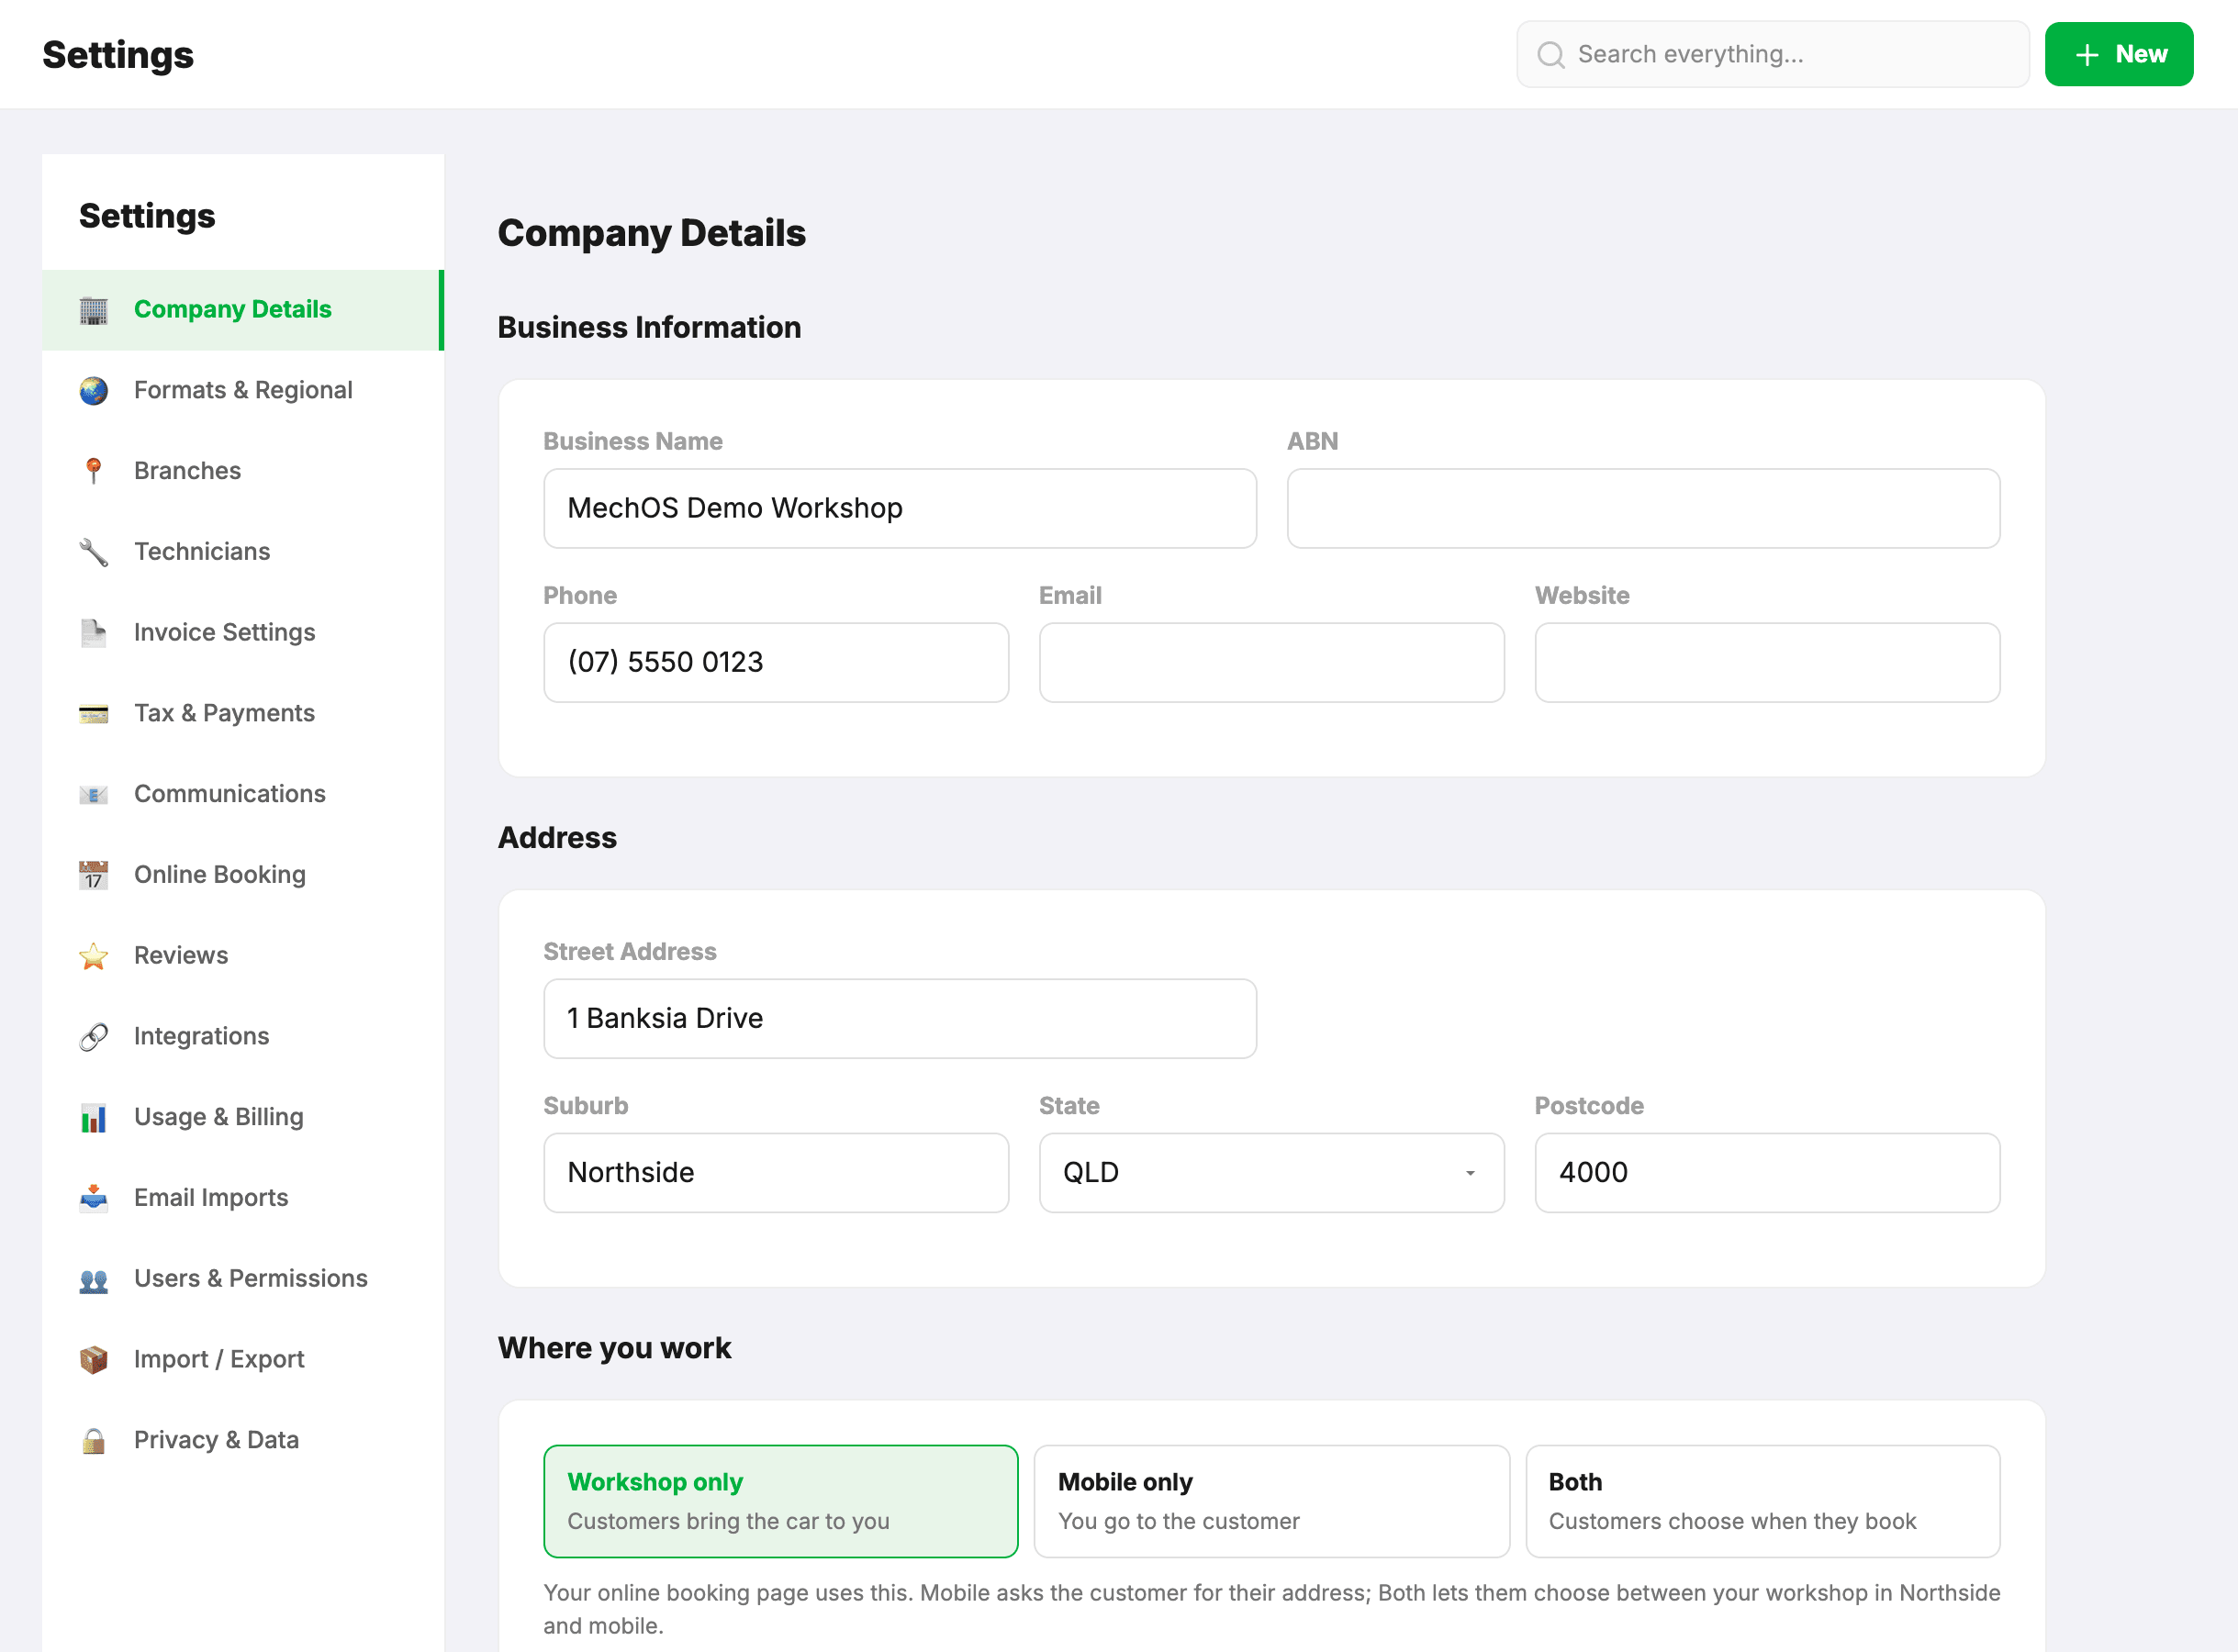The image size is (2238, 1652).
Task: Open the State dropdown showing QLD
Action: tap(1271, 1173)
